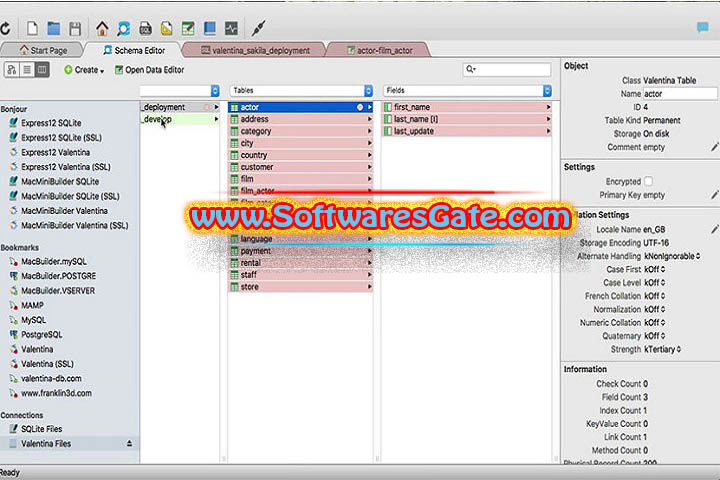Open the actor-film_actor tab
This screenshot has height=480, width=720.
[379, 50]
